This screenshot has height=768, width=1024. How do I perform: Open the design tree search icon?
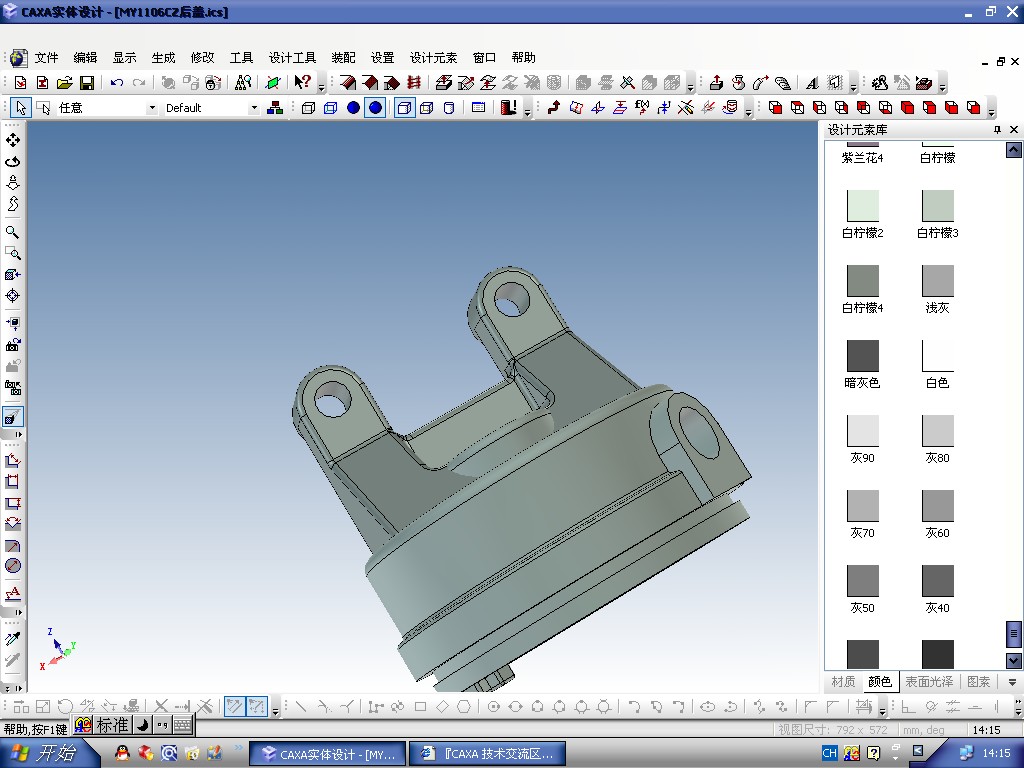(243, 83)
